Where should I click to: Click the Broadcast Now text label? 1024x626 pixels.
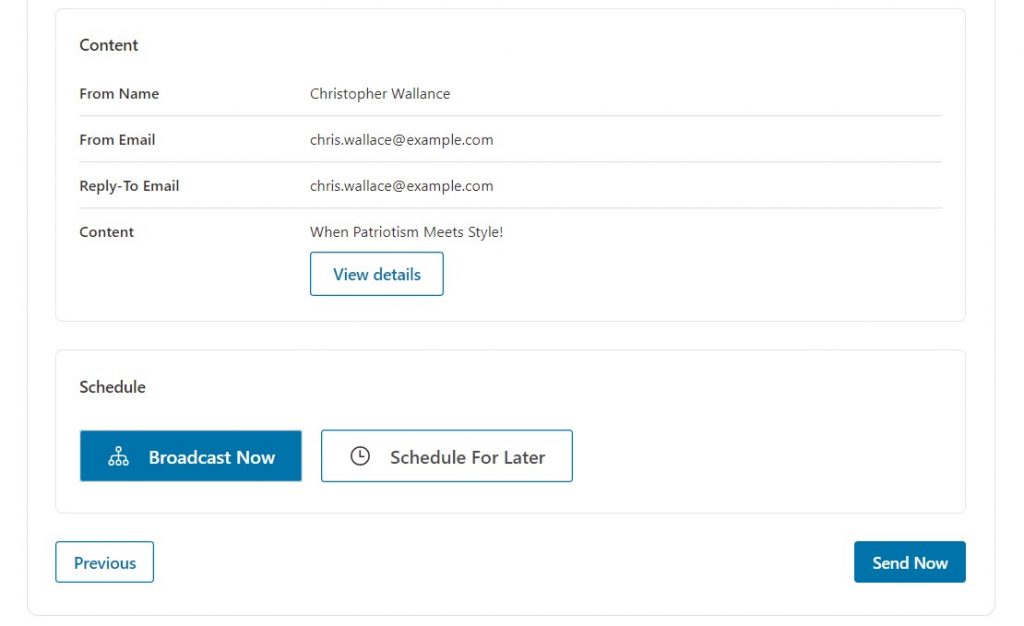(x=212, y=457)
